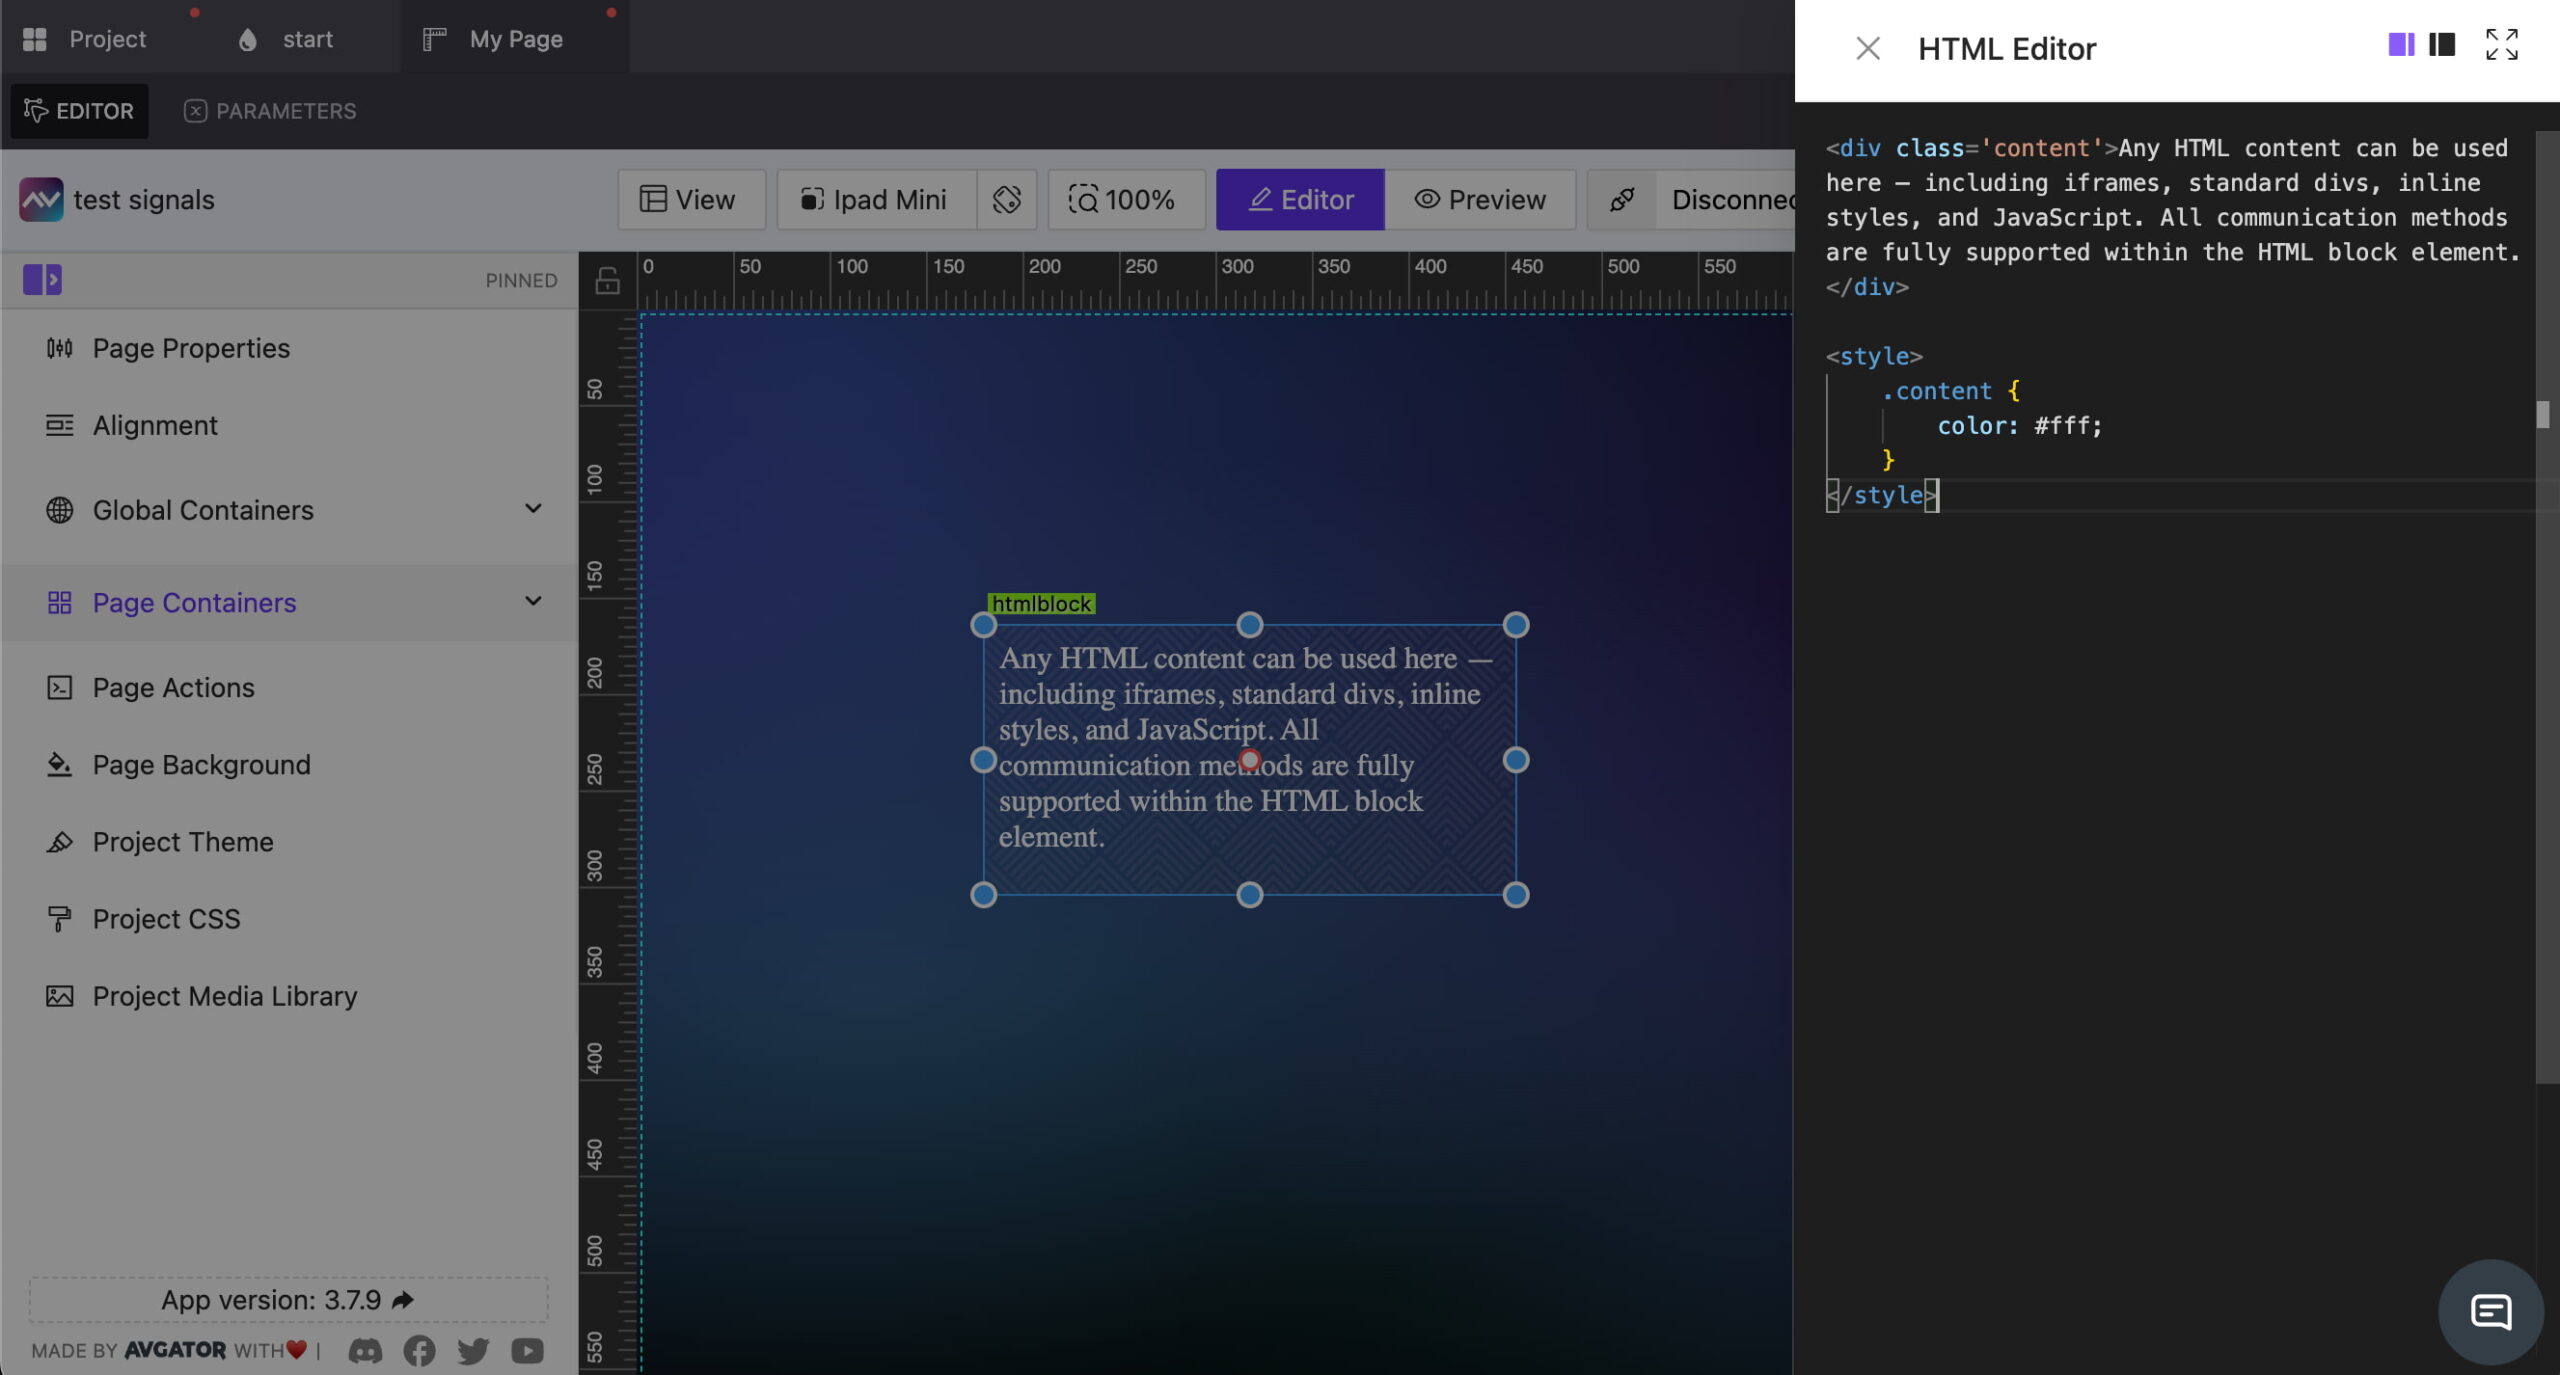The width and height of the screenshot is (2560, 1375).
Task: Collapse the Page Containers section
Action: click(x=533, y=602)
